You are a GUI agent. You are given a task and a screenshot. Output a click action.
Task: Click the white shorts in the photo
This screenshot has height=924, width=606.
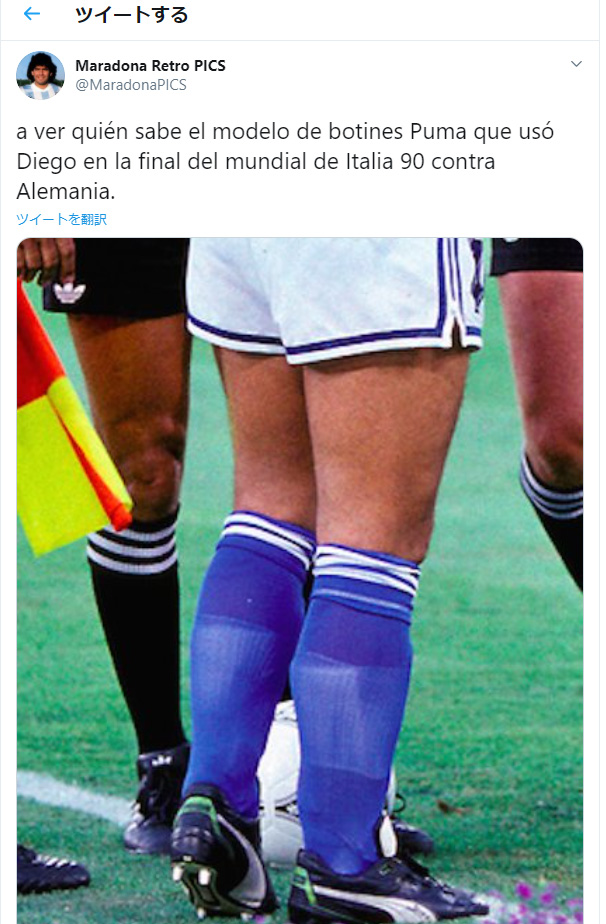[336, 298]
